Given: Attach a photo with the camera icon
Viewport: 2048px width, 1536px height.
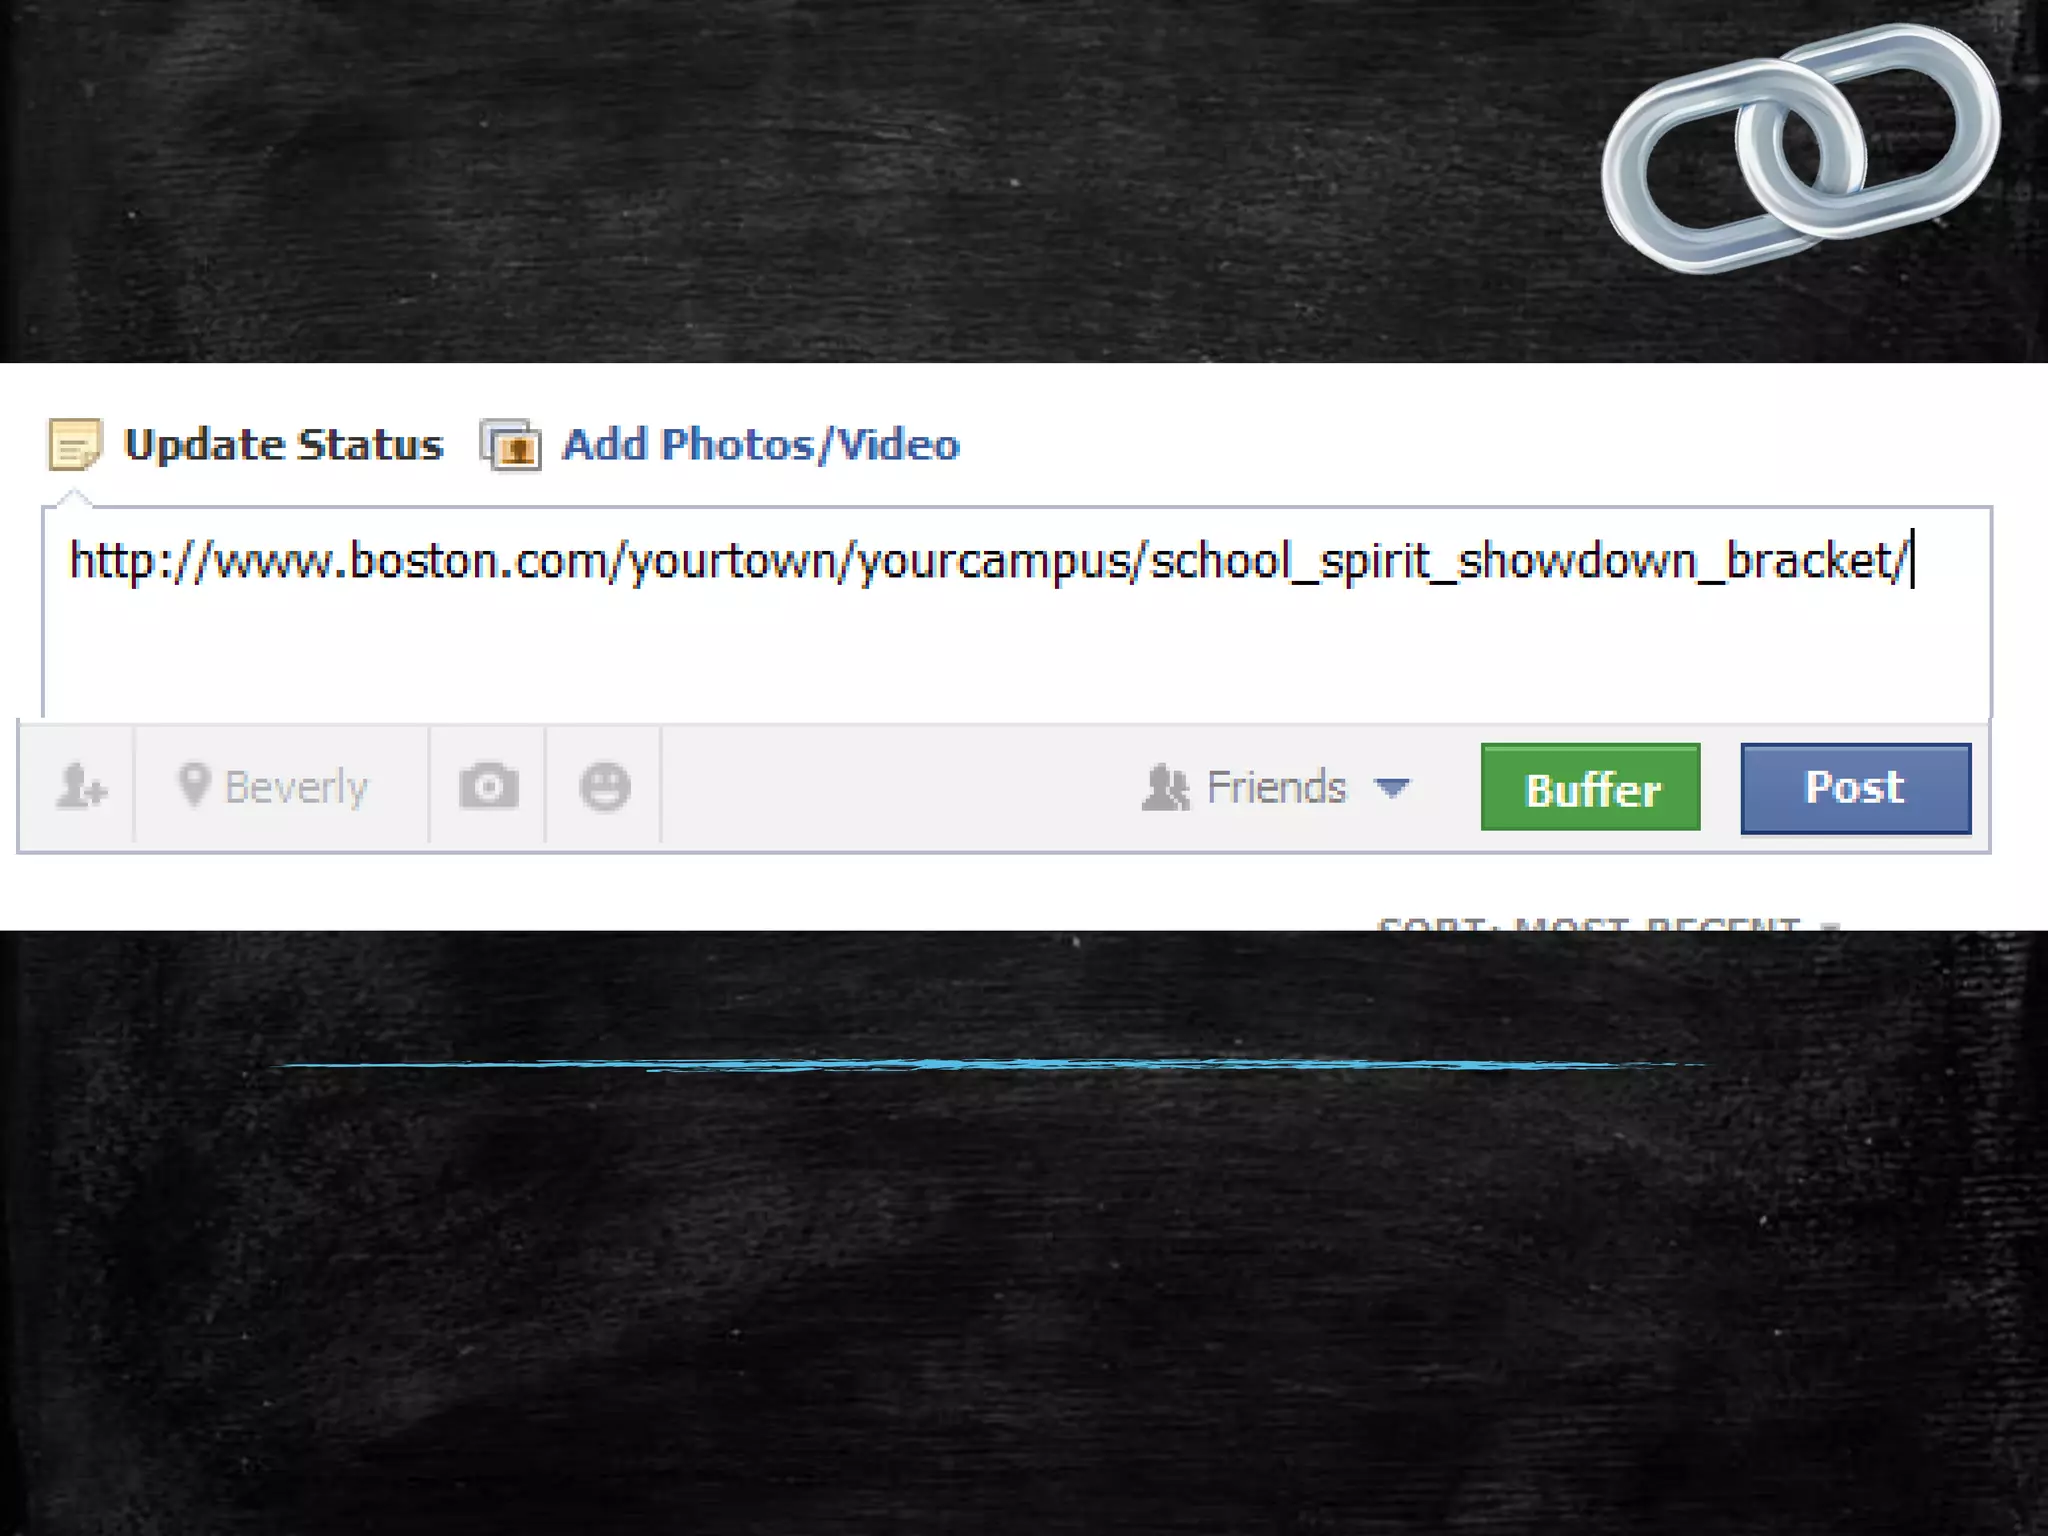Looking at the screenshot, I should click(489, 786).
